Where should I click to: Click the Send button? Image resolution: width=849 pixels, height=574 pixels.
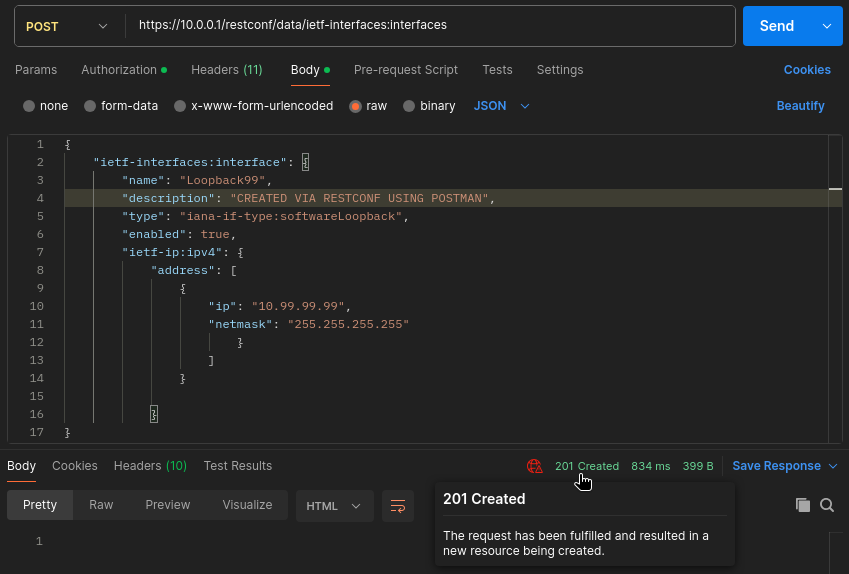pos(777,26)
